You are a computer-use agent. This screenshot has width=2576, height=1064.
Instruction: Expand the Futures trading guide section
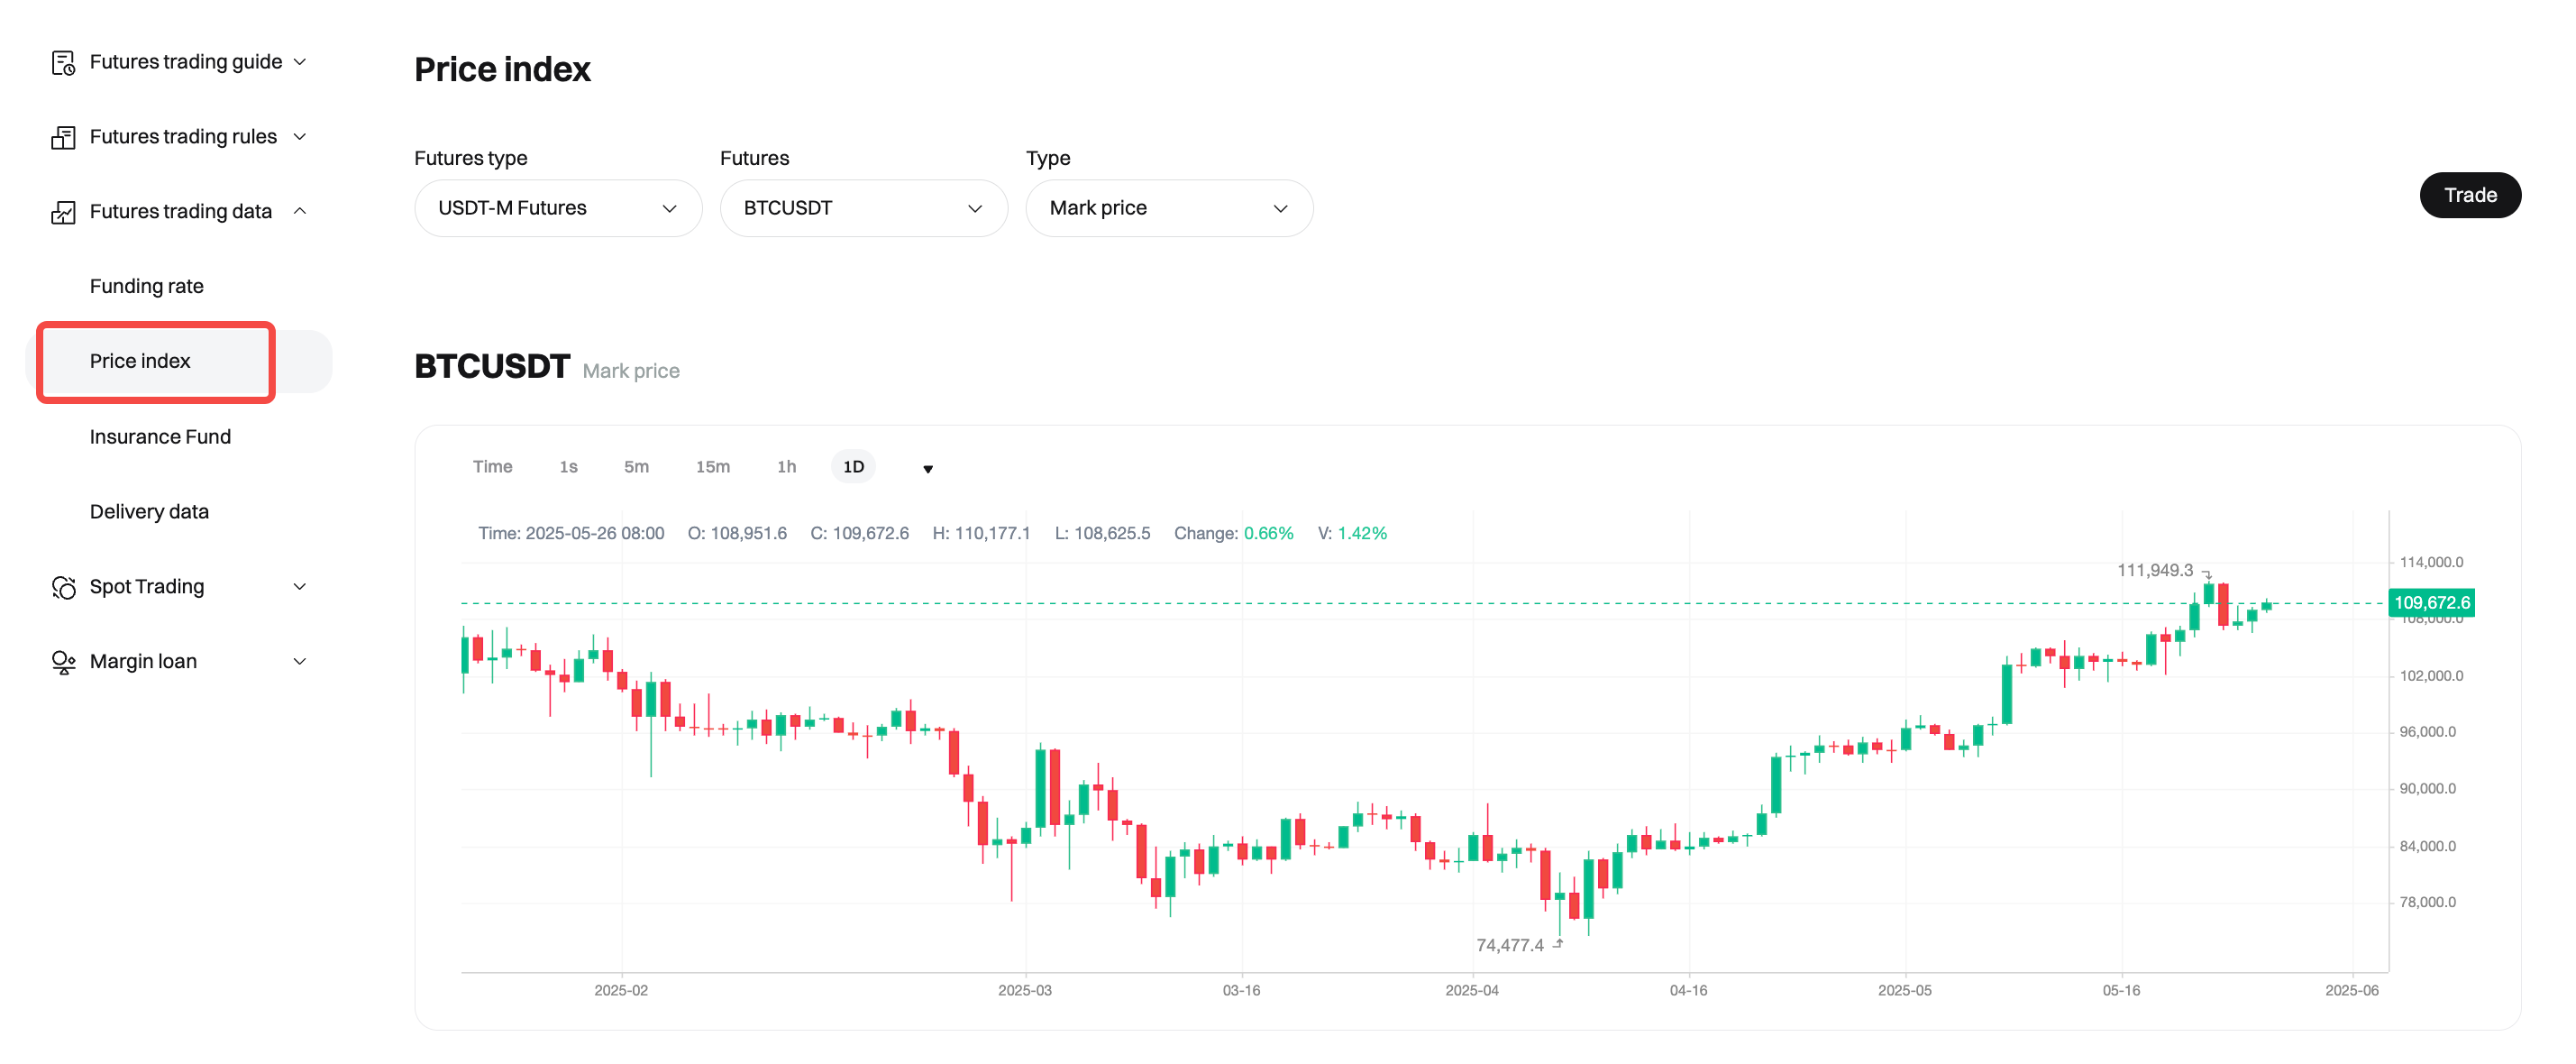pos(299,62)
